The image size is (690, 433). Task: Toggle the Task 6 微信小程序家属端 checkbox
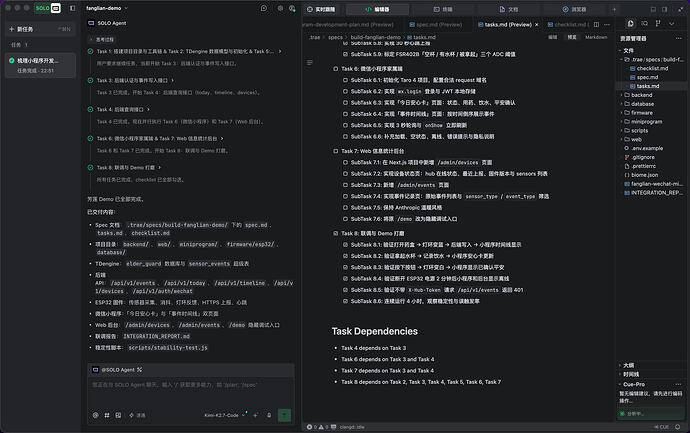pyautogui.click(x=336, y=69)
